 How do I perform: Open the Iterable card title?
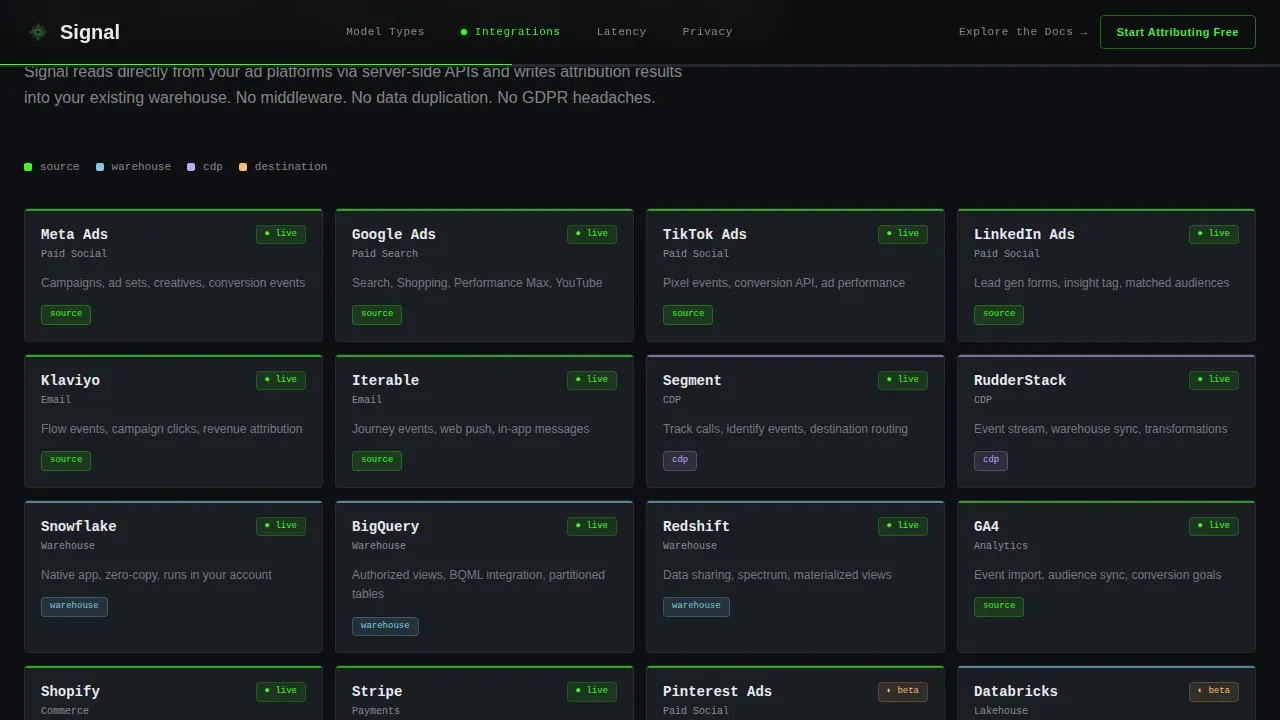click(385, 380)
